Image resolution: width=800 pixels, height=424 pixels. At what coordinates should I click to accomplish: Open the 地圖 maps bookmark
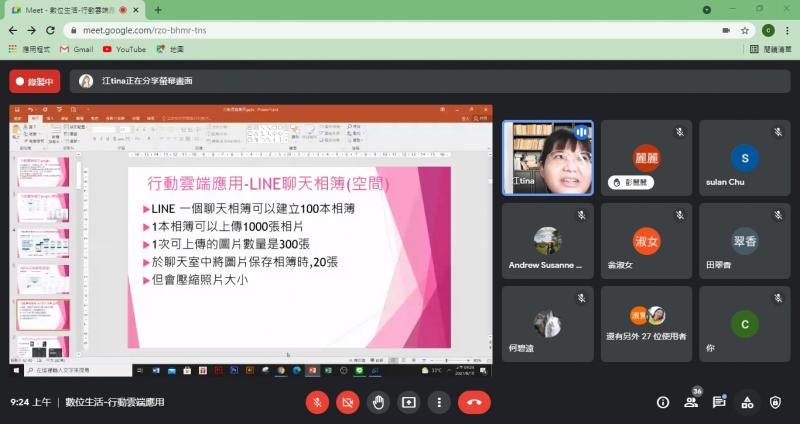coord(170,49)
